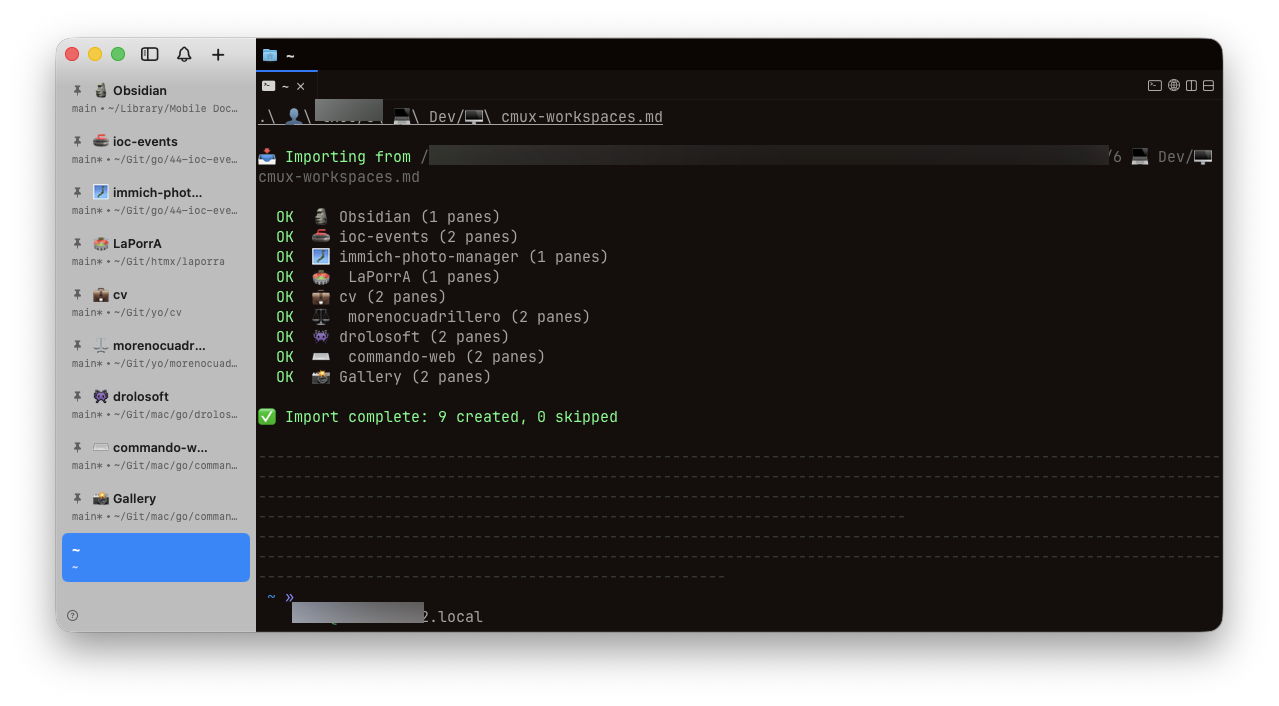Open the notifications bell
Image resolution: width=1279 pixels, height=706 pixels.
point(184,55)
